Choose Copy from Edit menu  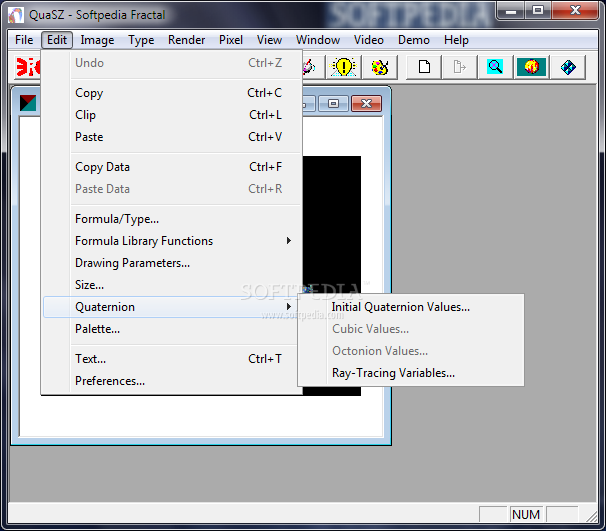click(172, 93)
